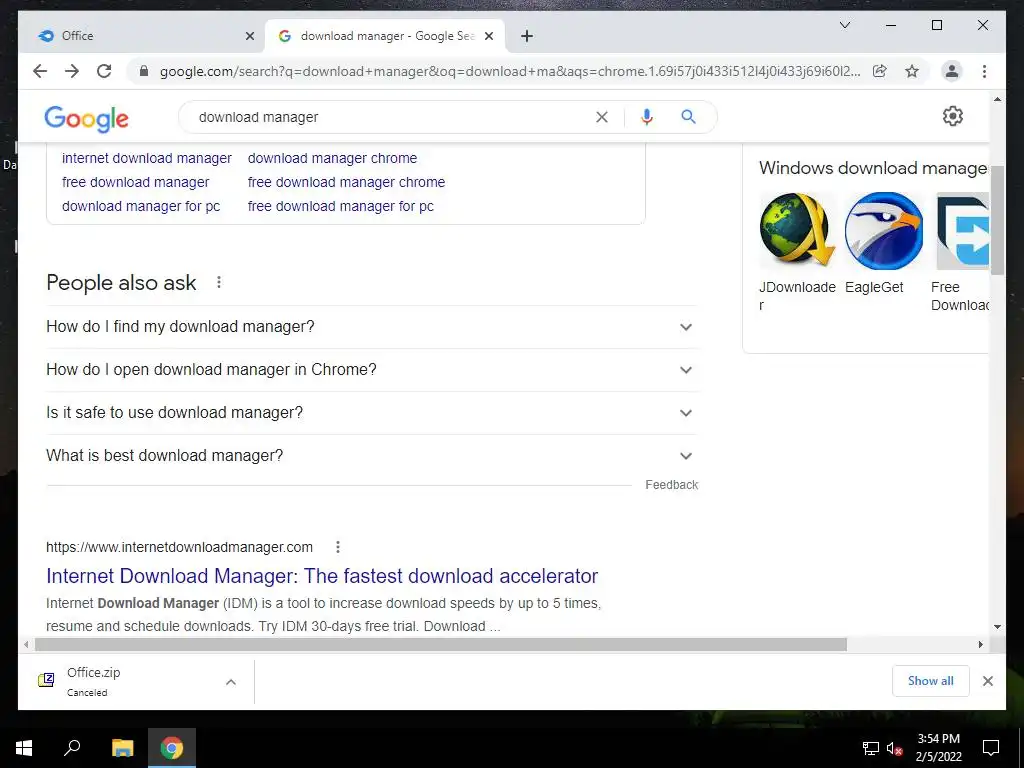Click the Office.zip file icon in the download bar
Image resolution: width=1024 pixels, height=768 pixels.
click(46, 680)
